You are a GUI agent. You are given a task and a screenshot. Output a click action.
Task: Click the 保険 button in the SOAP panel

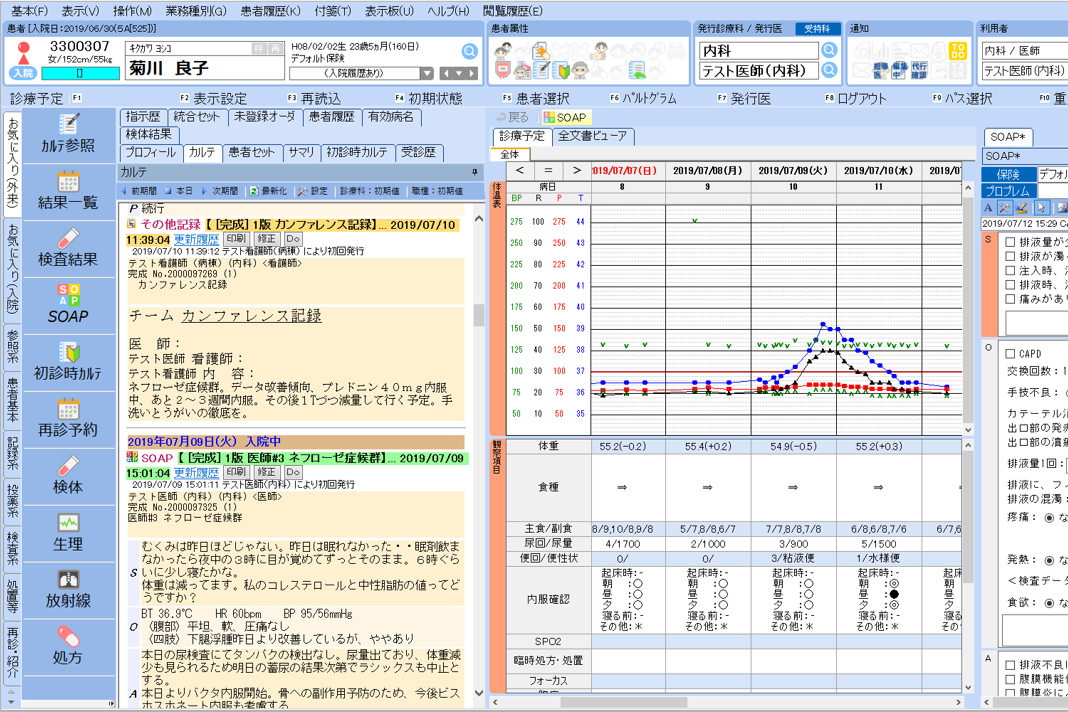1009,174
